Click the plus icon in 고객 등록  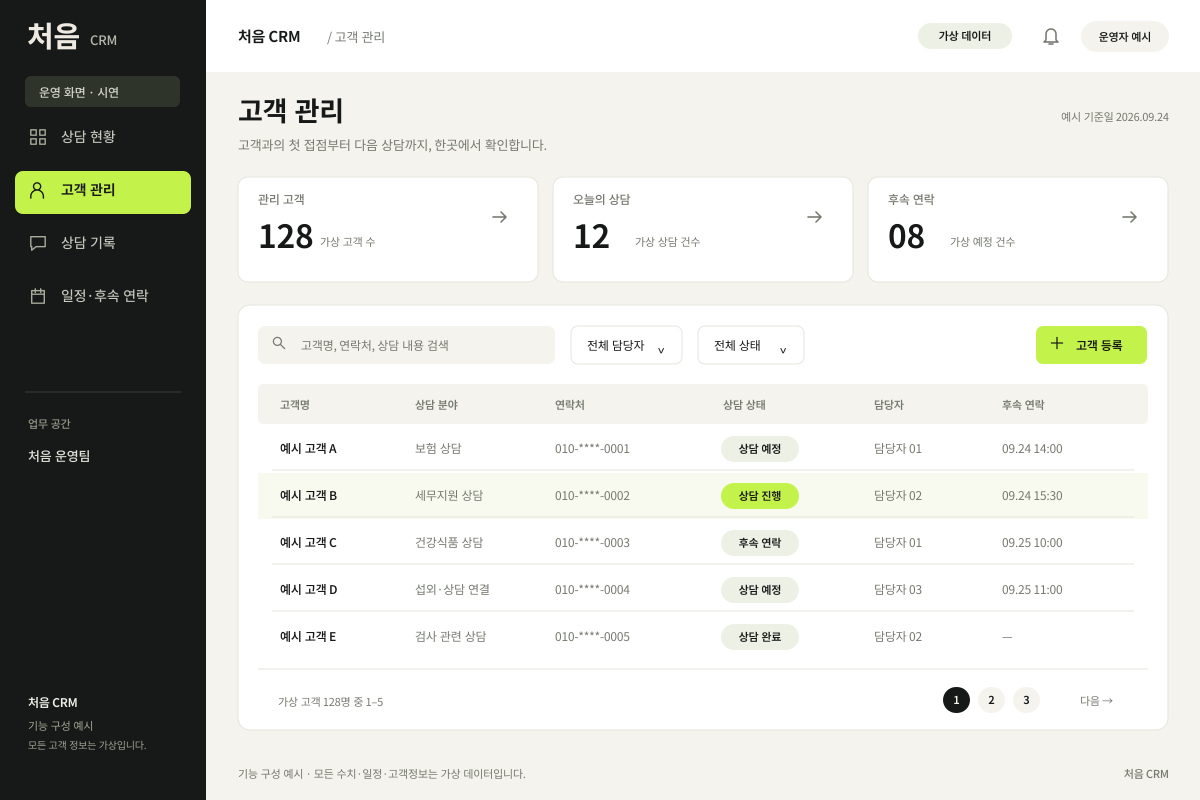coord(1057,343)
